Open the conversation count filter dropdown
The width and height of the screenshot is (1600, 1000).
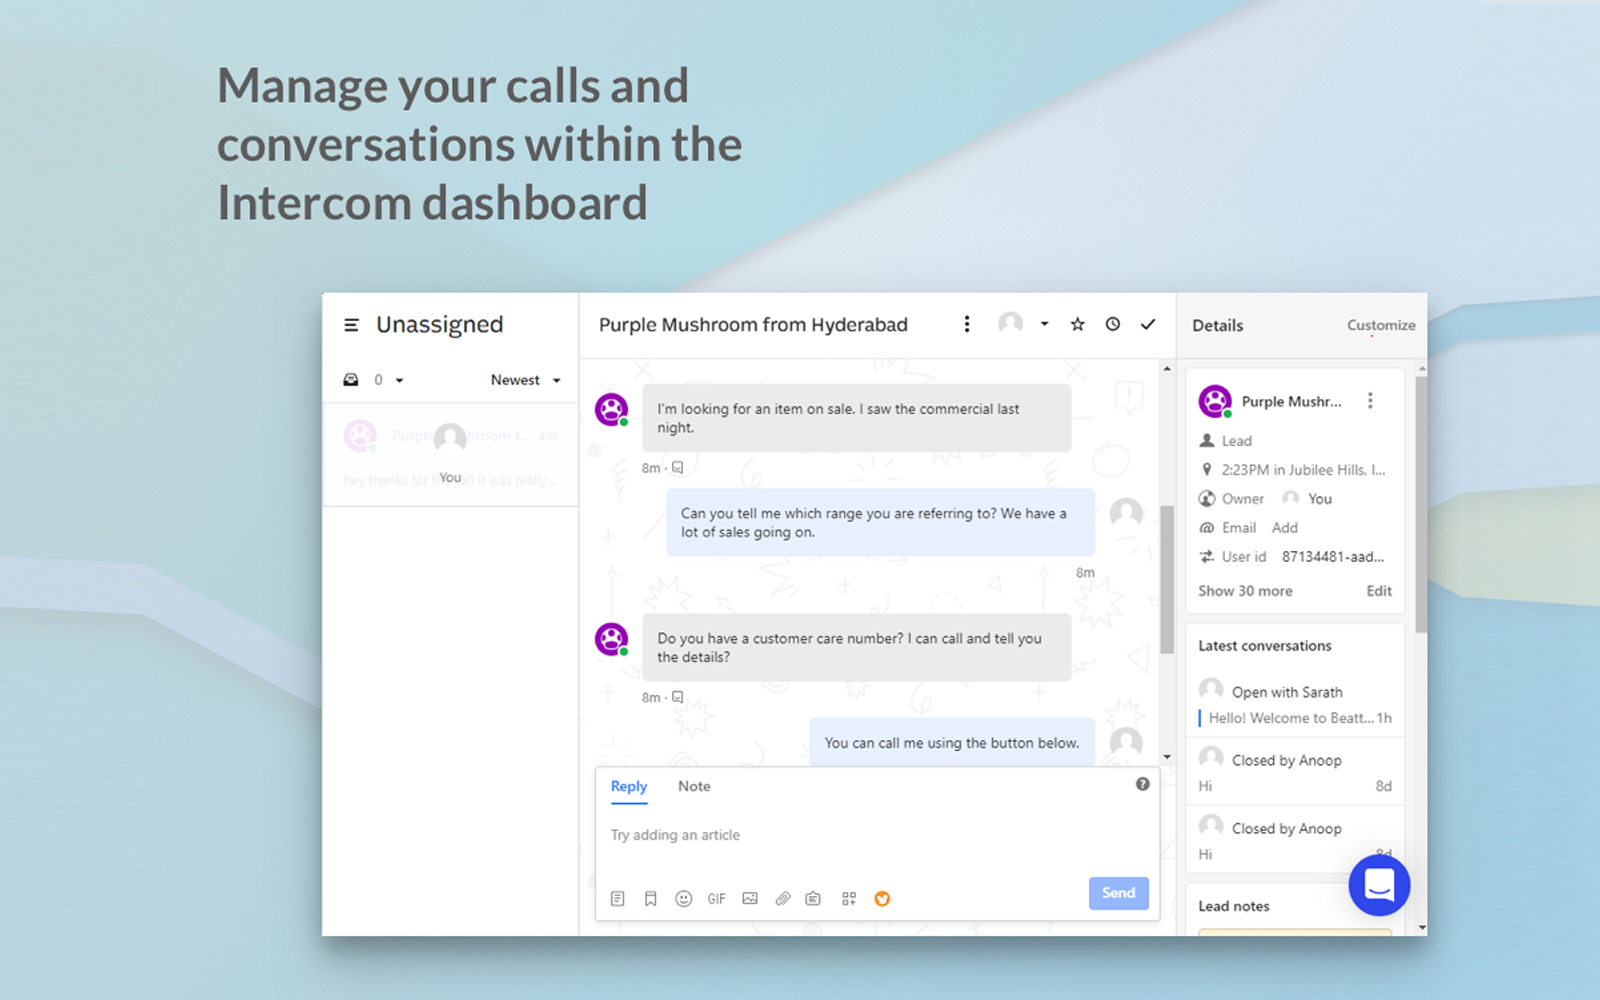[397, 379]
